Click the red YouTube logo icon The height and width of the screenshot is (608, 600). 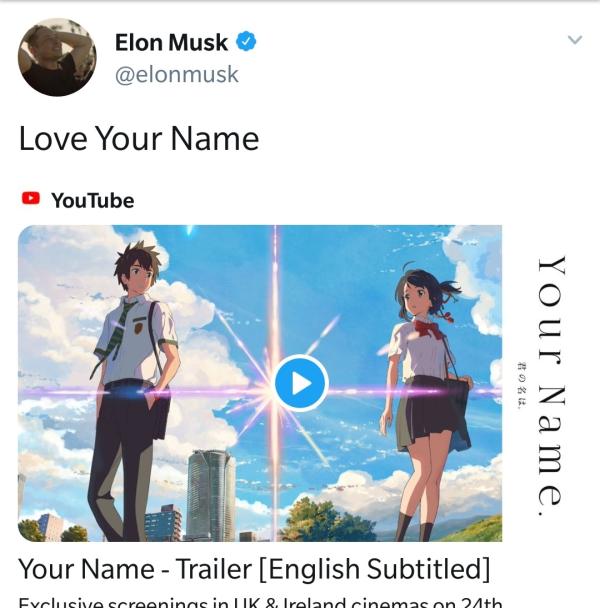(x=31, y=198)
